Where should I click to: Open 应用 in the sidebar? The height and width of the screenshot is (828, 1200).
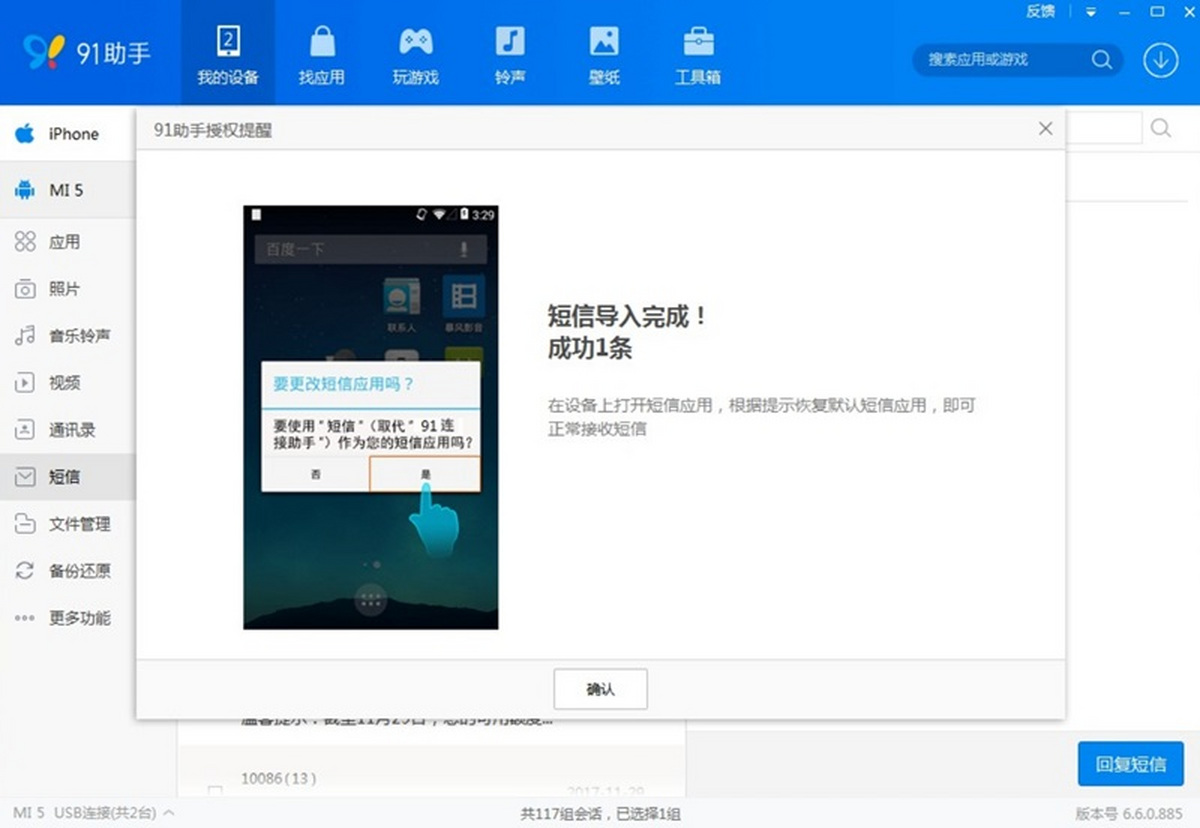pos(67,242)
